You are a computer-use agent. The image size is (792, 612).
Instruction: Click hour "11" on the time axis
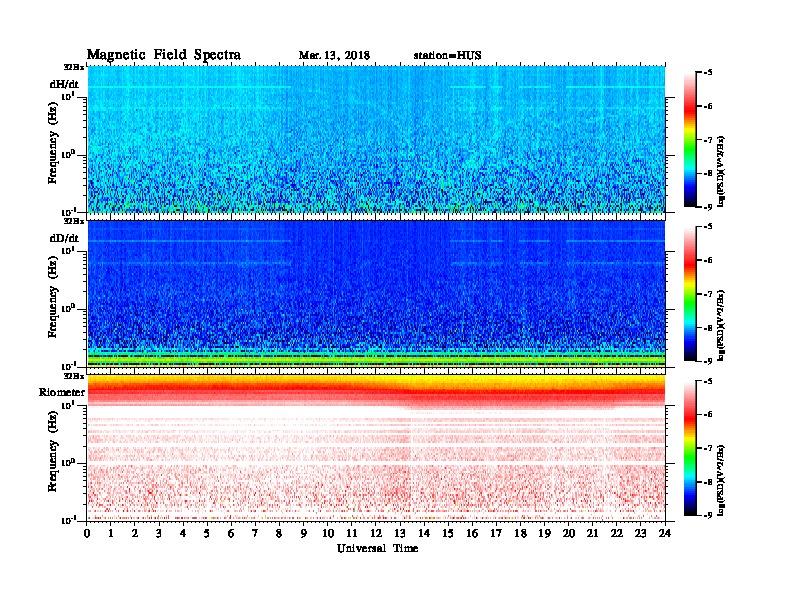[352, 533]
